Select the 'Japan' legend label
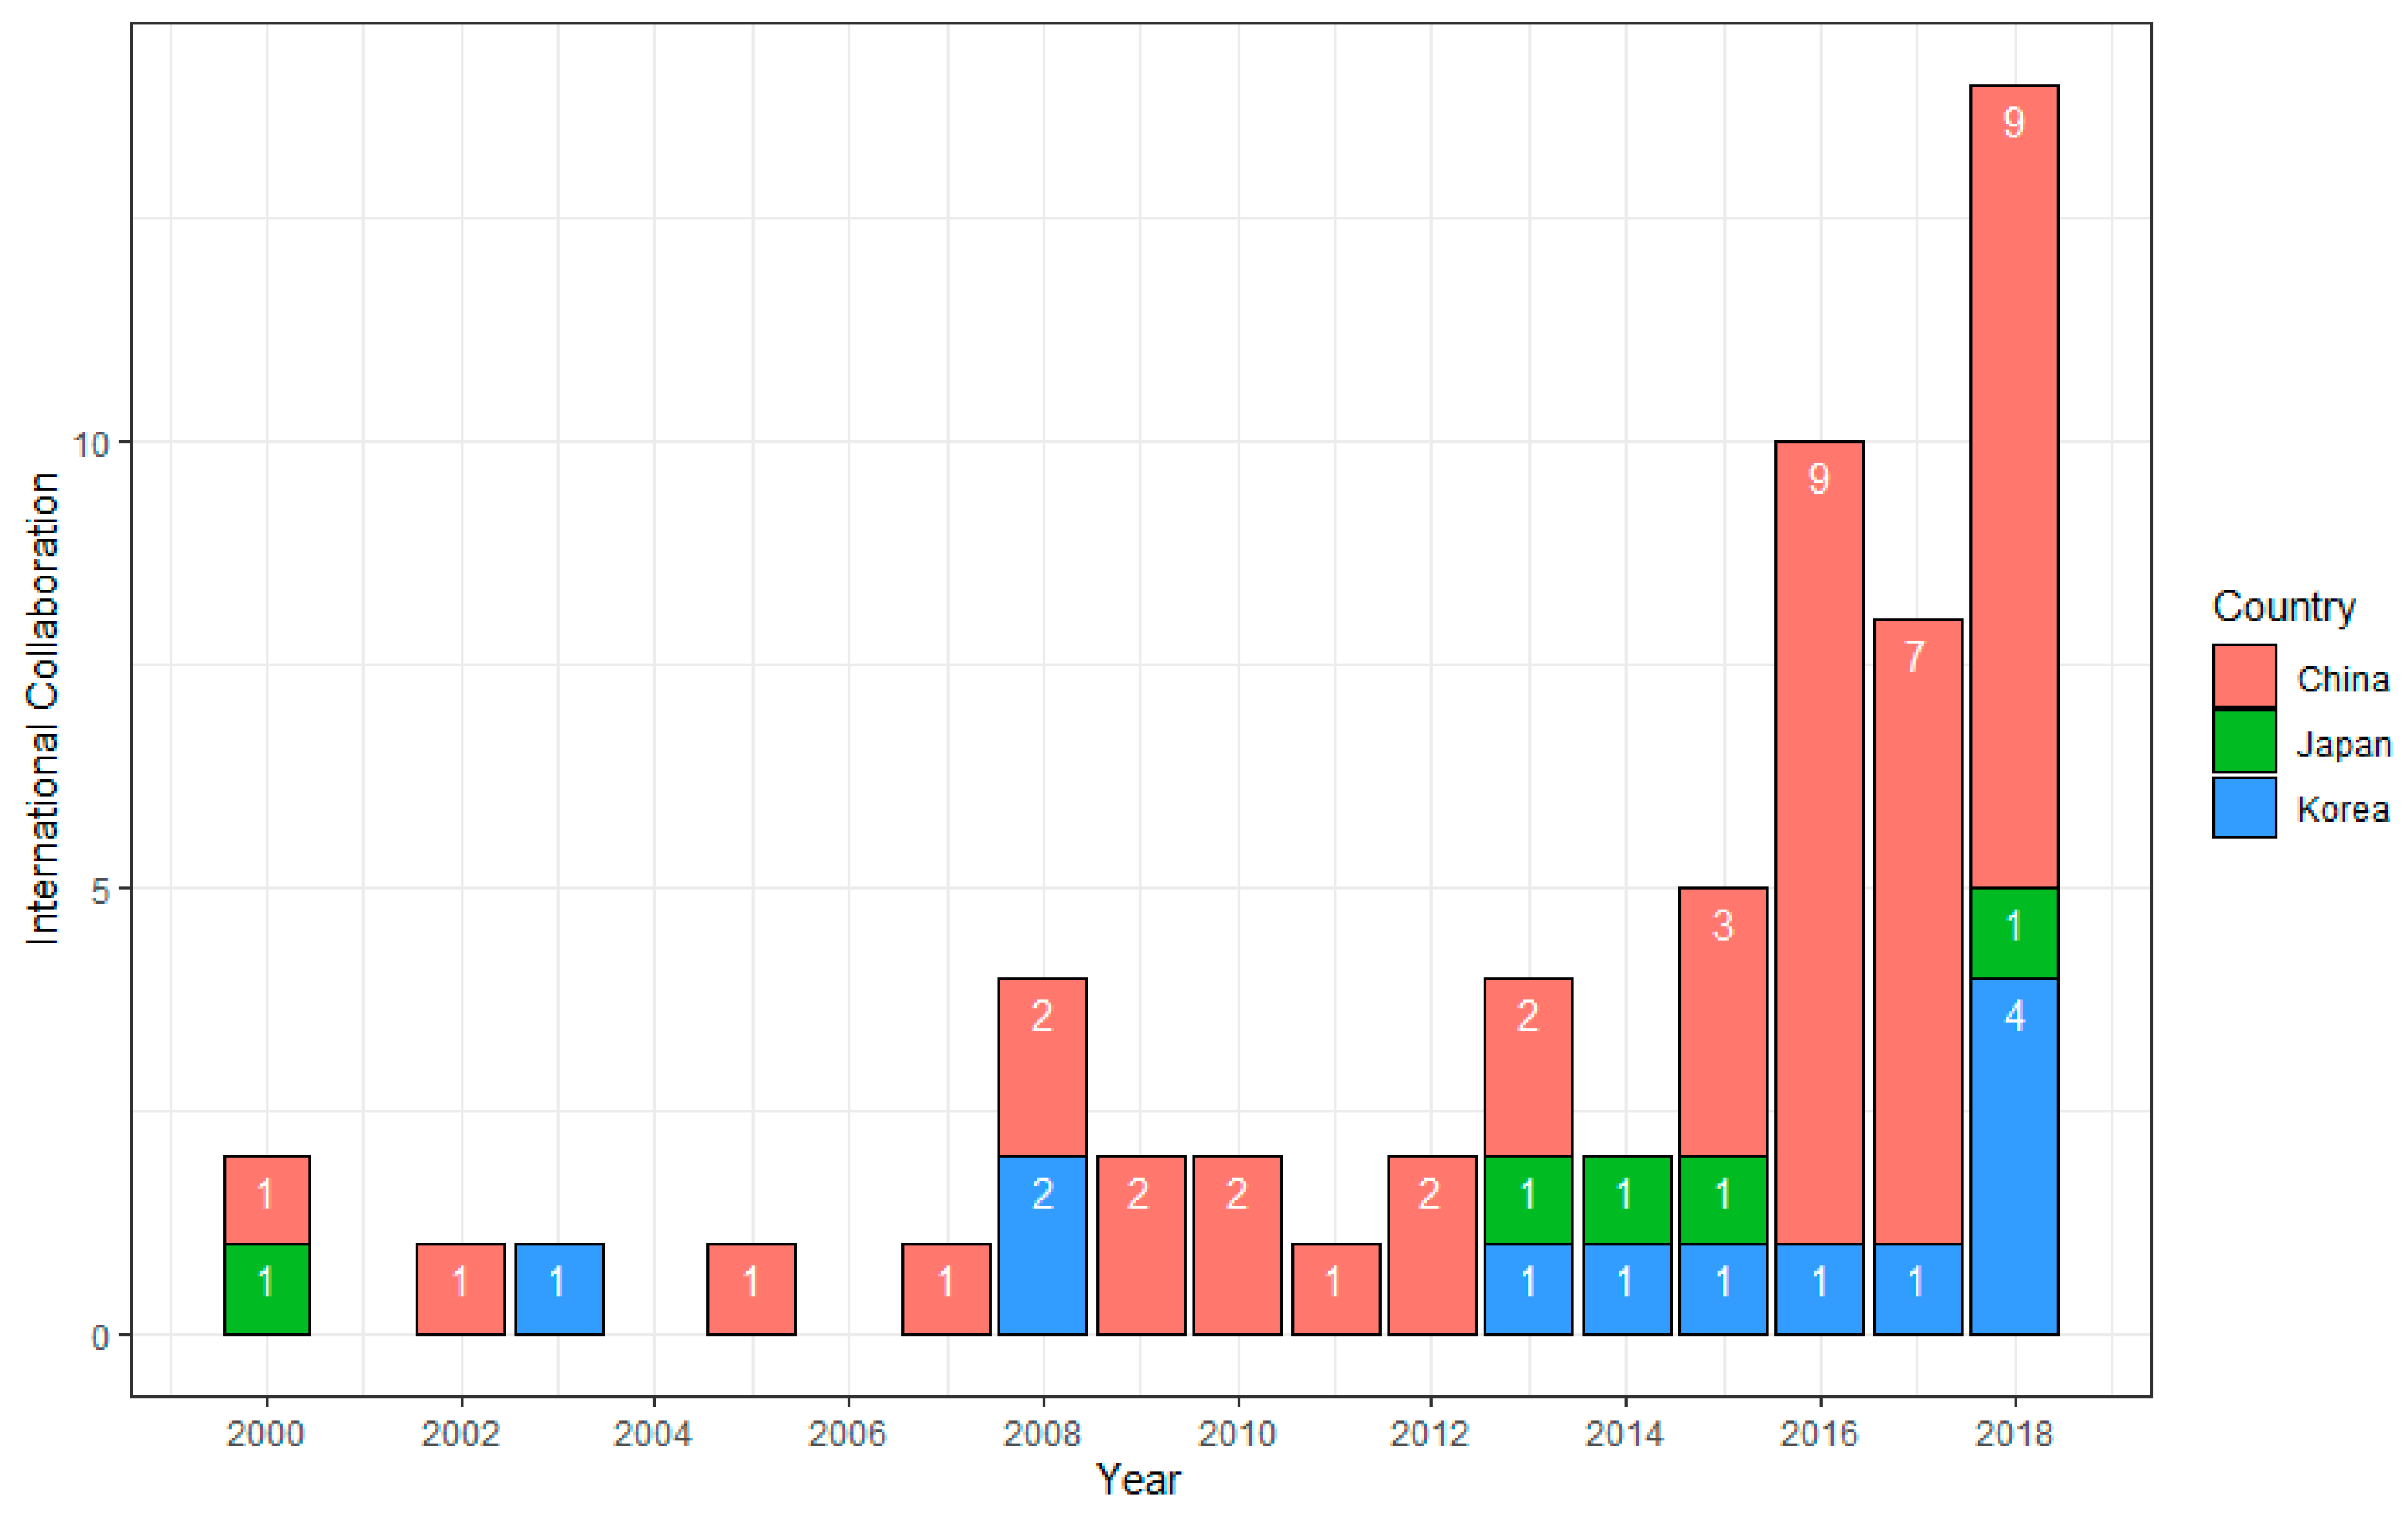The height and width of the screenshot is (1517, 2408). tap(2343, 745)
